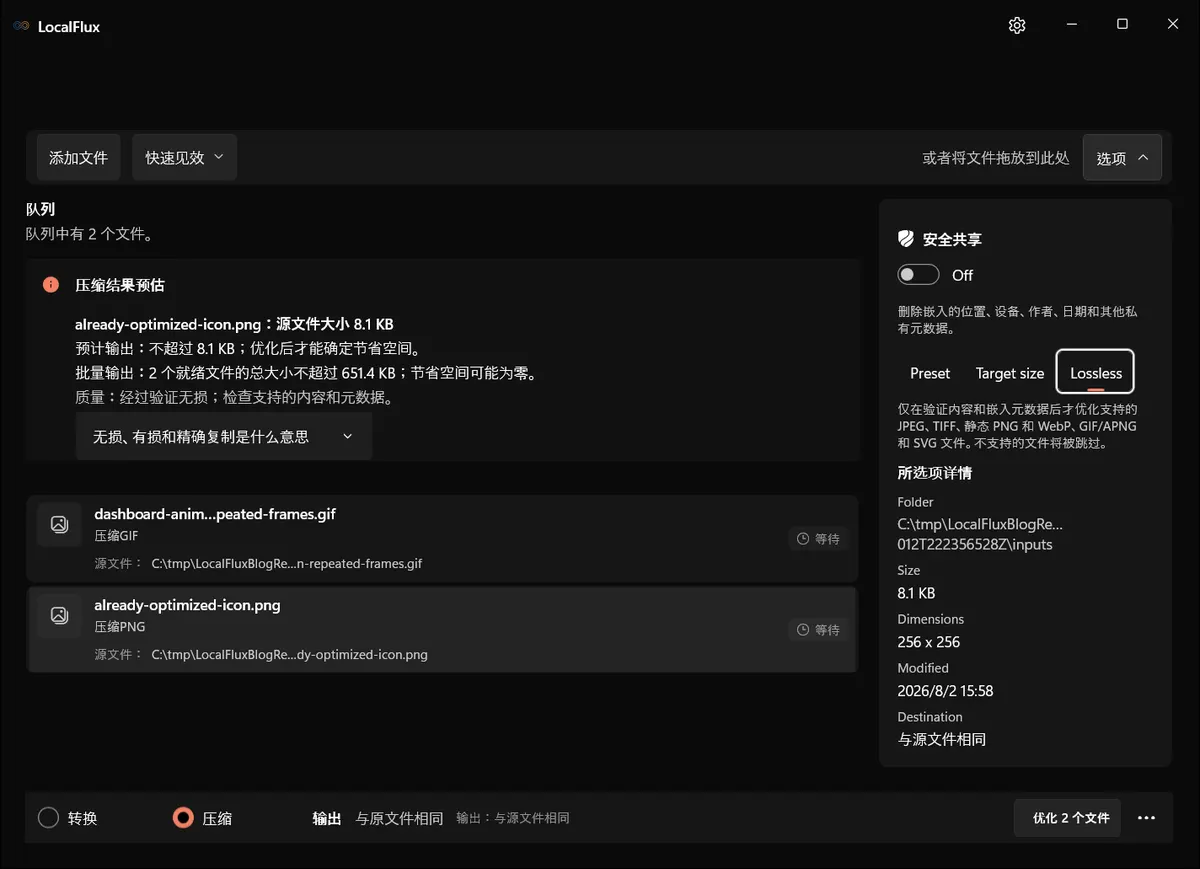The image size is (1200, 869).
Task: Open settings via the gear icon
Action: [1017, 25]
